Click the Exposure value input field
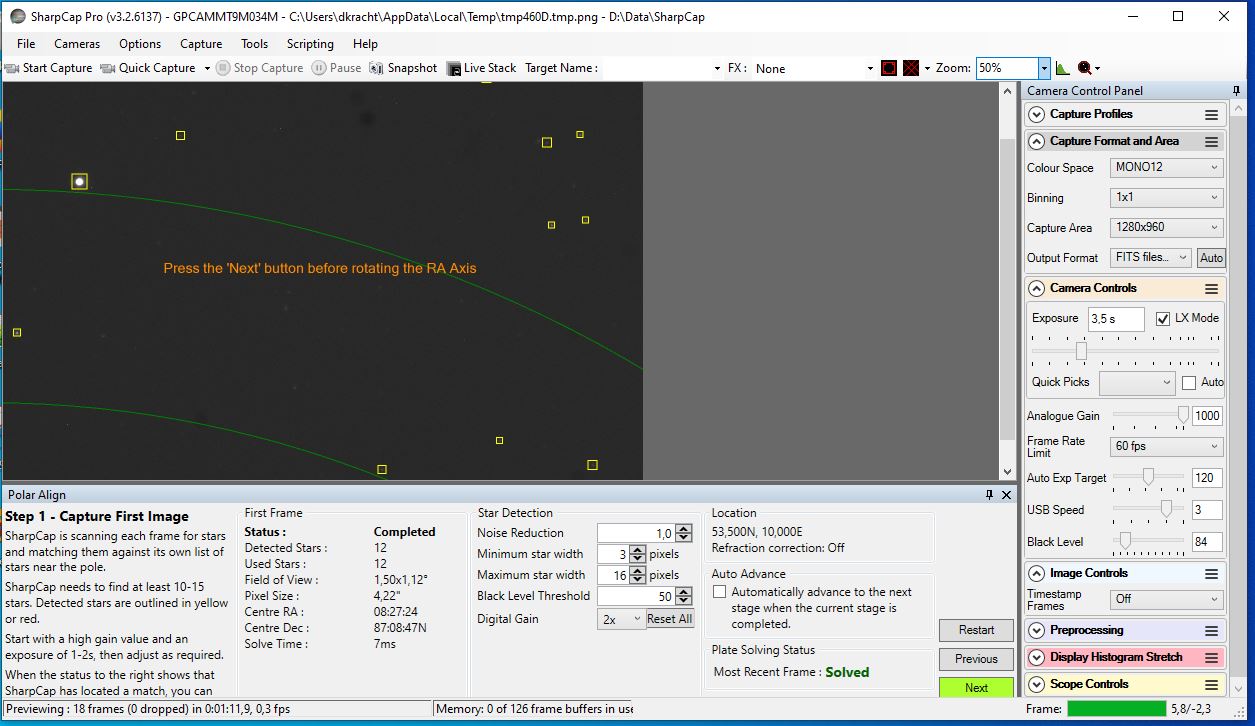This screenshot has height=726, width=1255. pos(1115,319)
